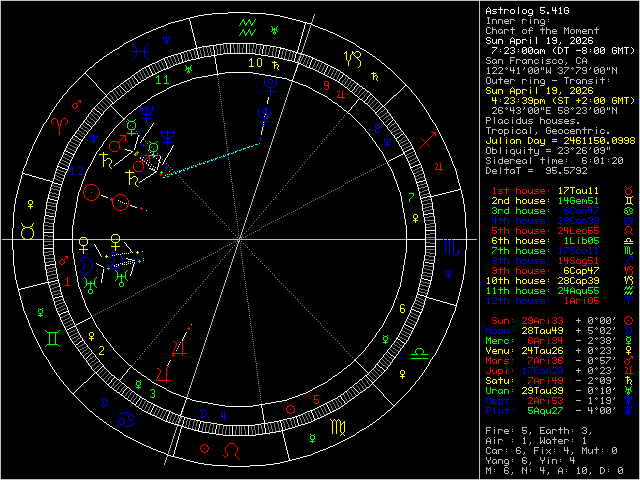Click the green Libra glyph on outer wheel
The width and height of the screenshot is (640, 480).
pyautogui.click(x=422, y=352)
